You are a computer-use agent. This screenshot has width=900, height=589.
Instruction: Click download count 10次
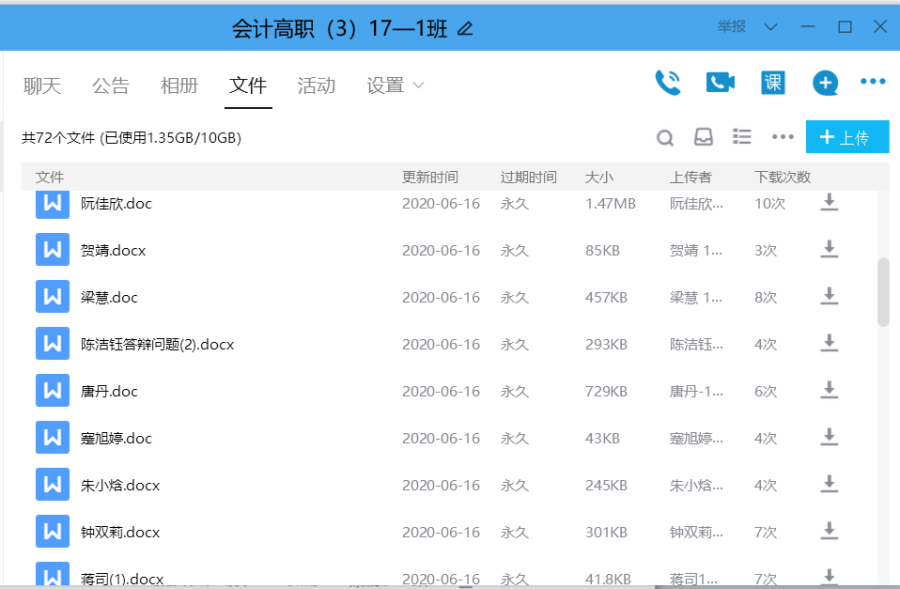(770, 203)
